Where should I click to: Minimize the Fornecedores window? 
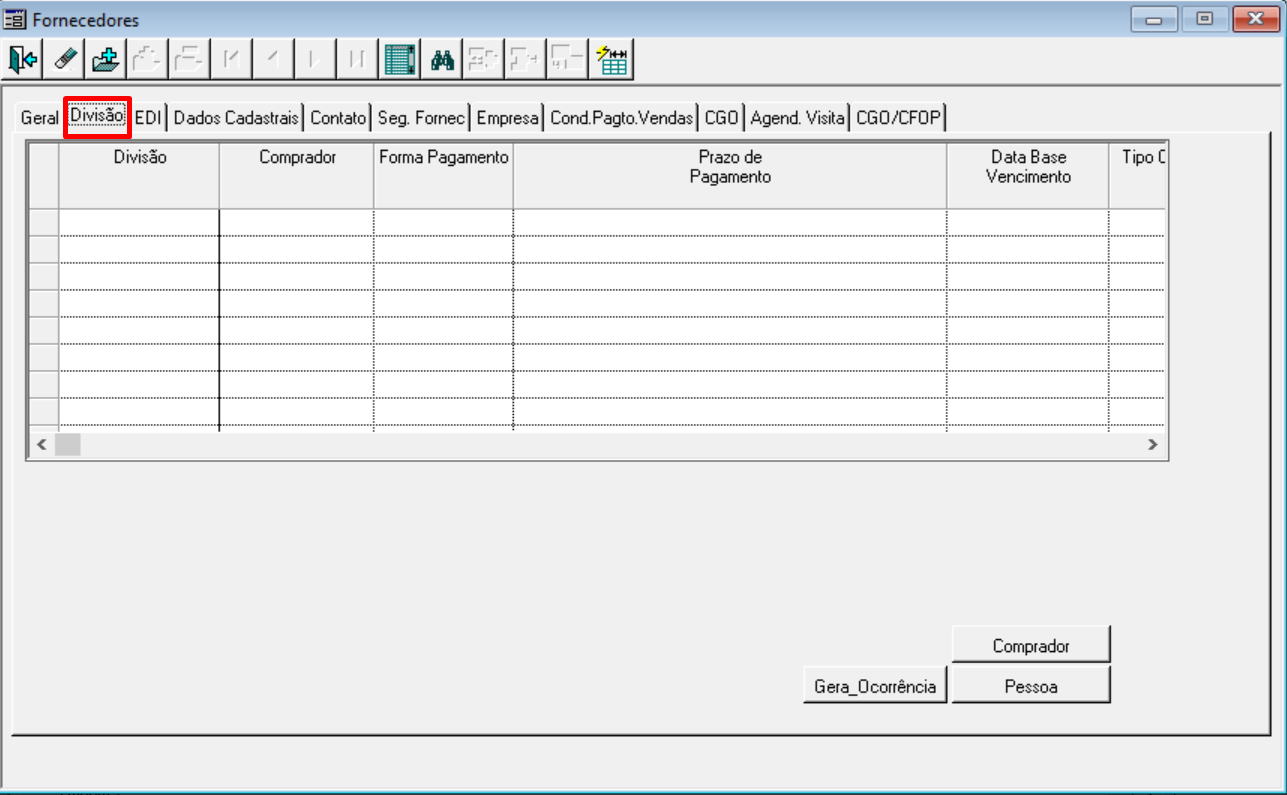1155,19
